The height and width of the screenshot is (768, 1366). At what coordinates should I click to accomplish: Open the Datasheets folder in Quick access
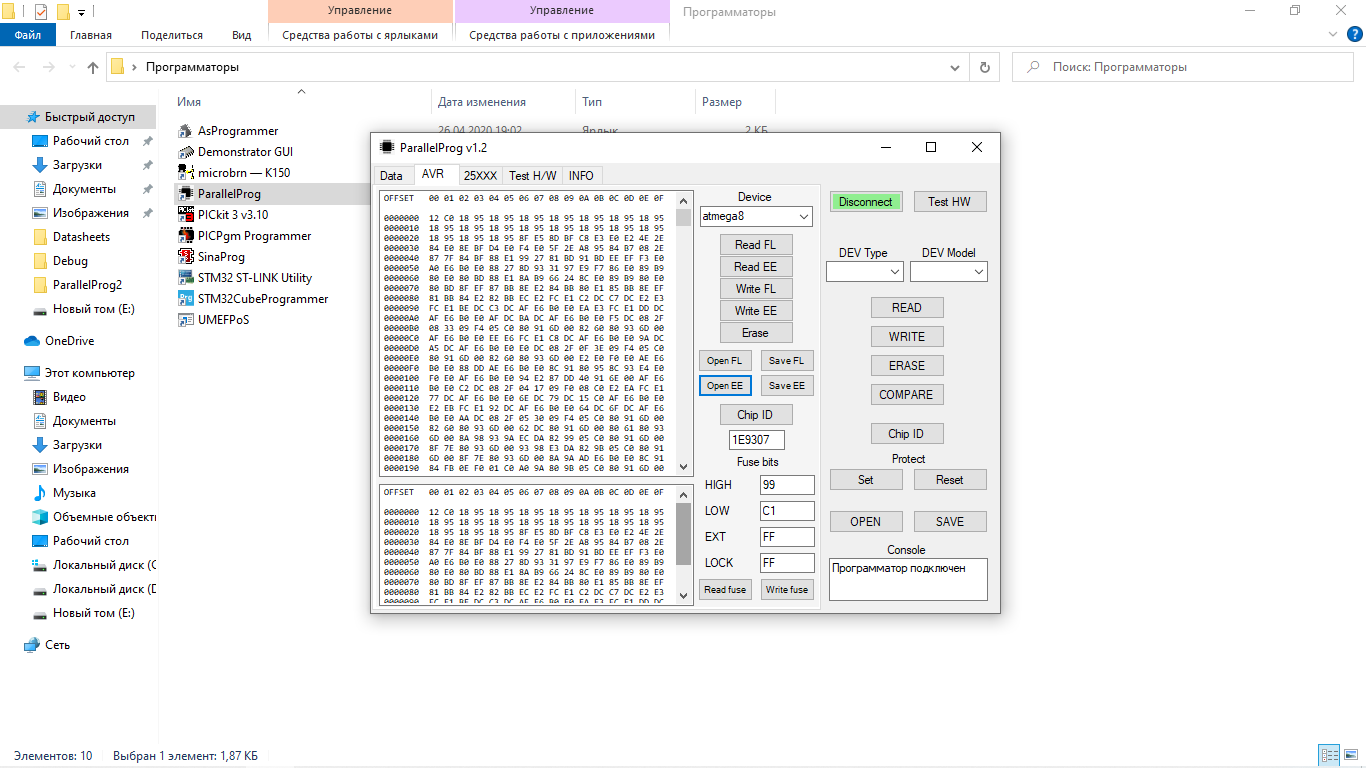[x=71, y=237]
